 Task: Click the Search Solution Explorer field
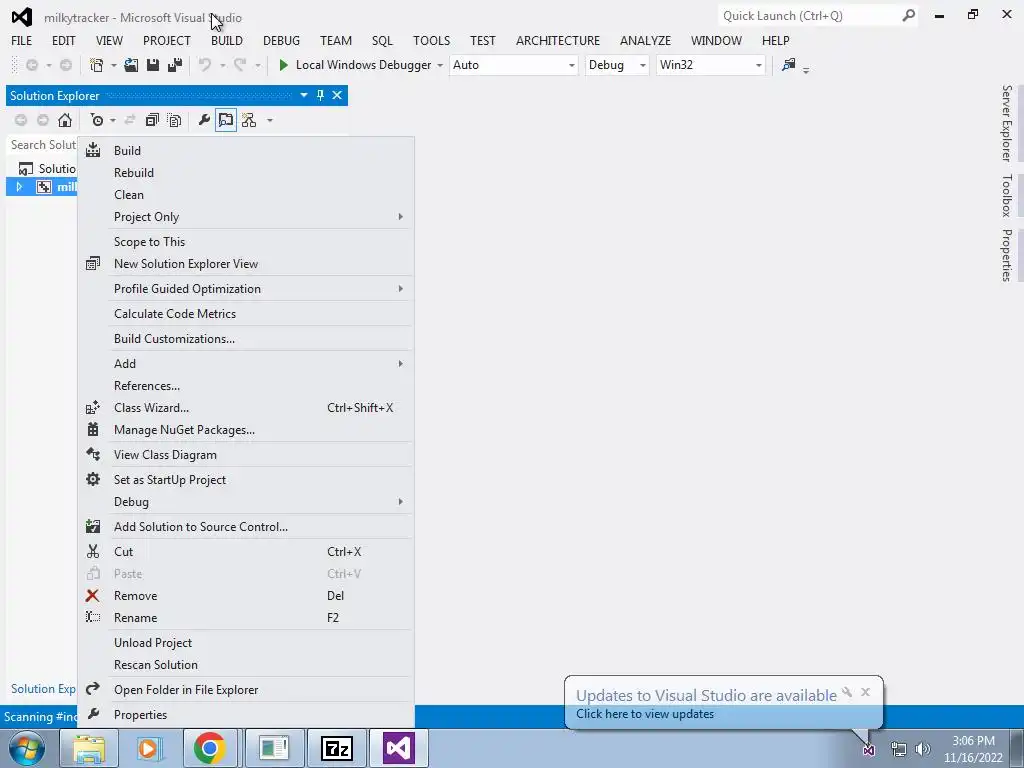tap(42, 145)
